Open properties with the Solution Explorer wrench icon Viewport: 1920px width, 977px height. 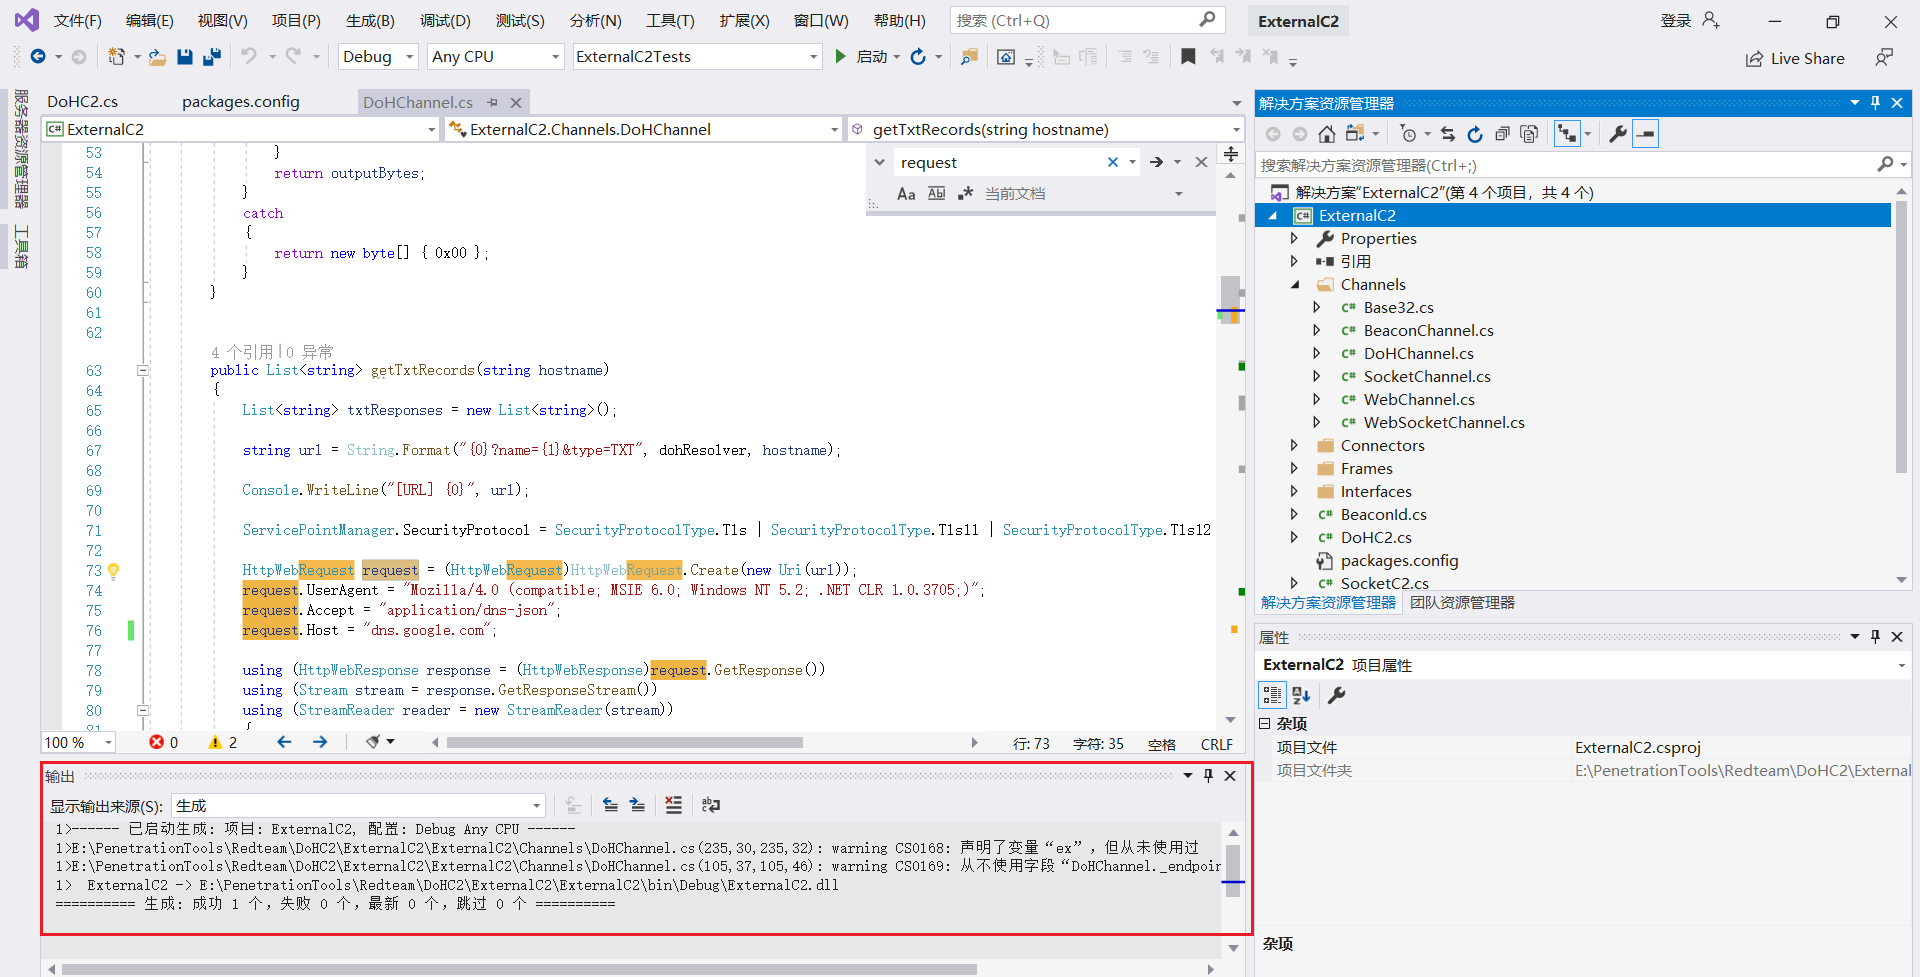pyautogui.click(x=1617, y=134)
